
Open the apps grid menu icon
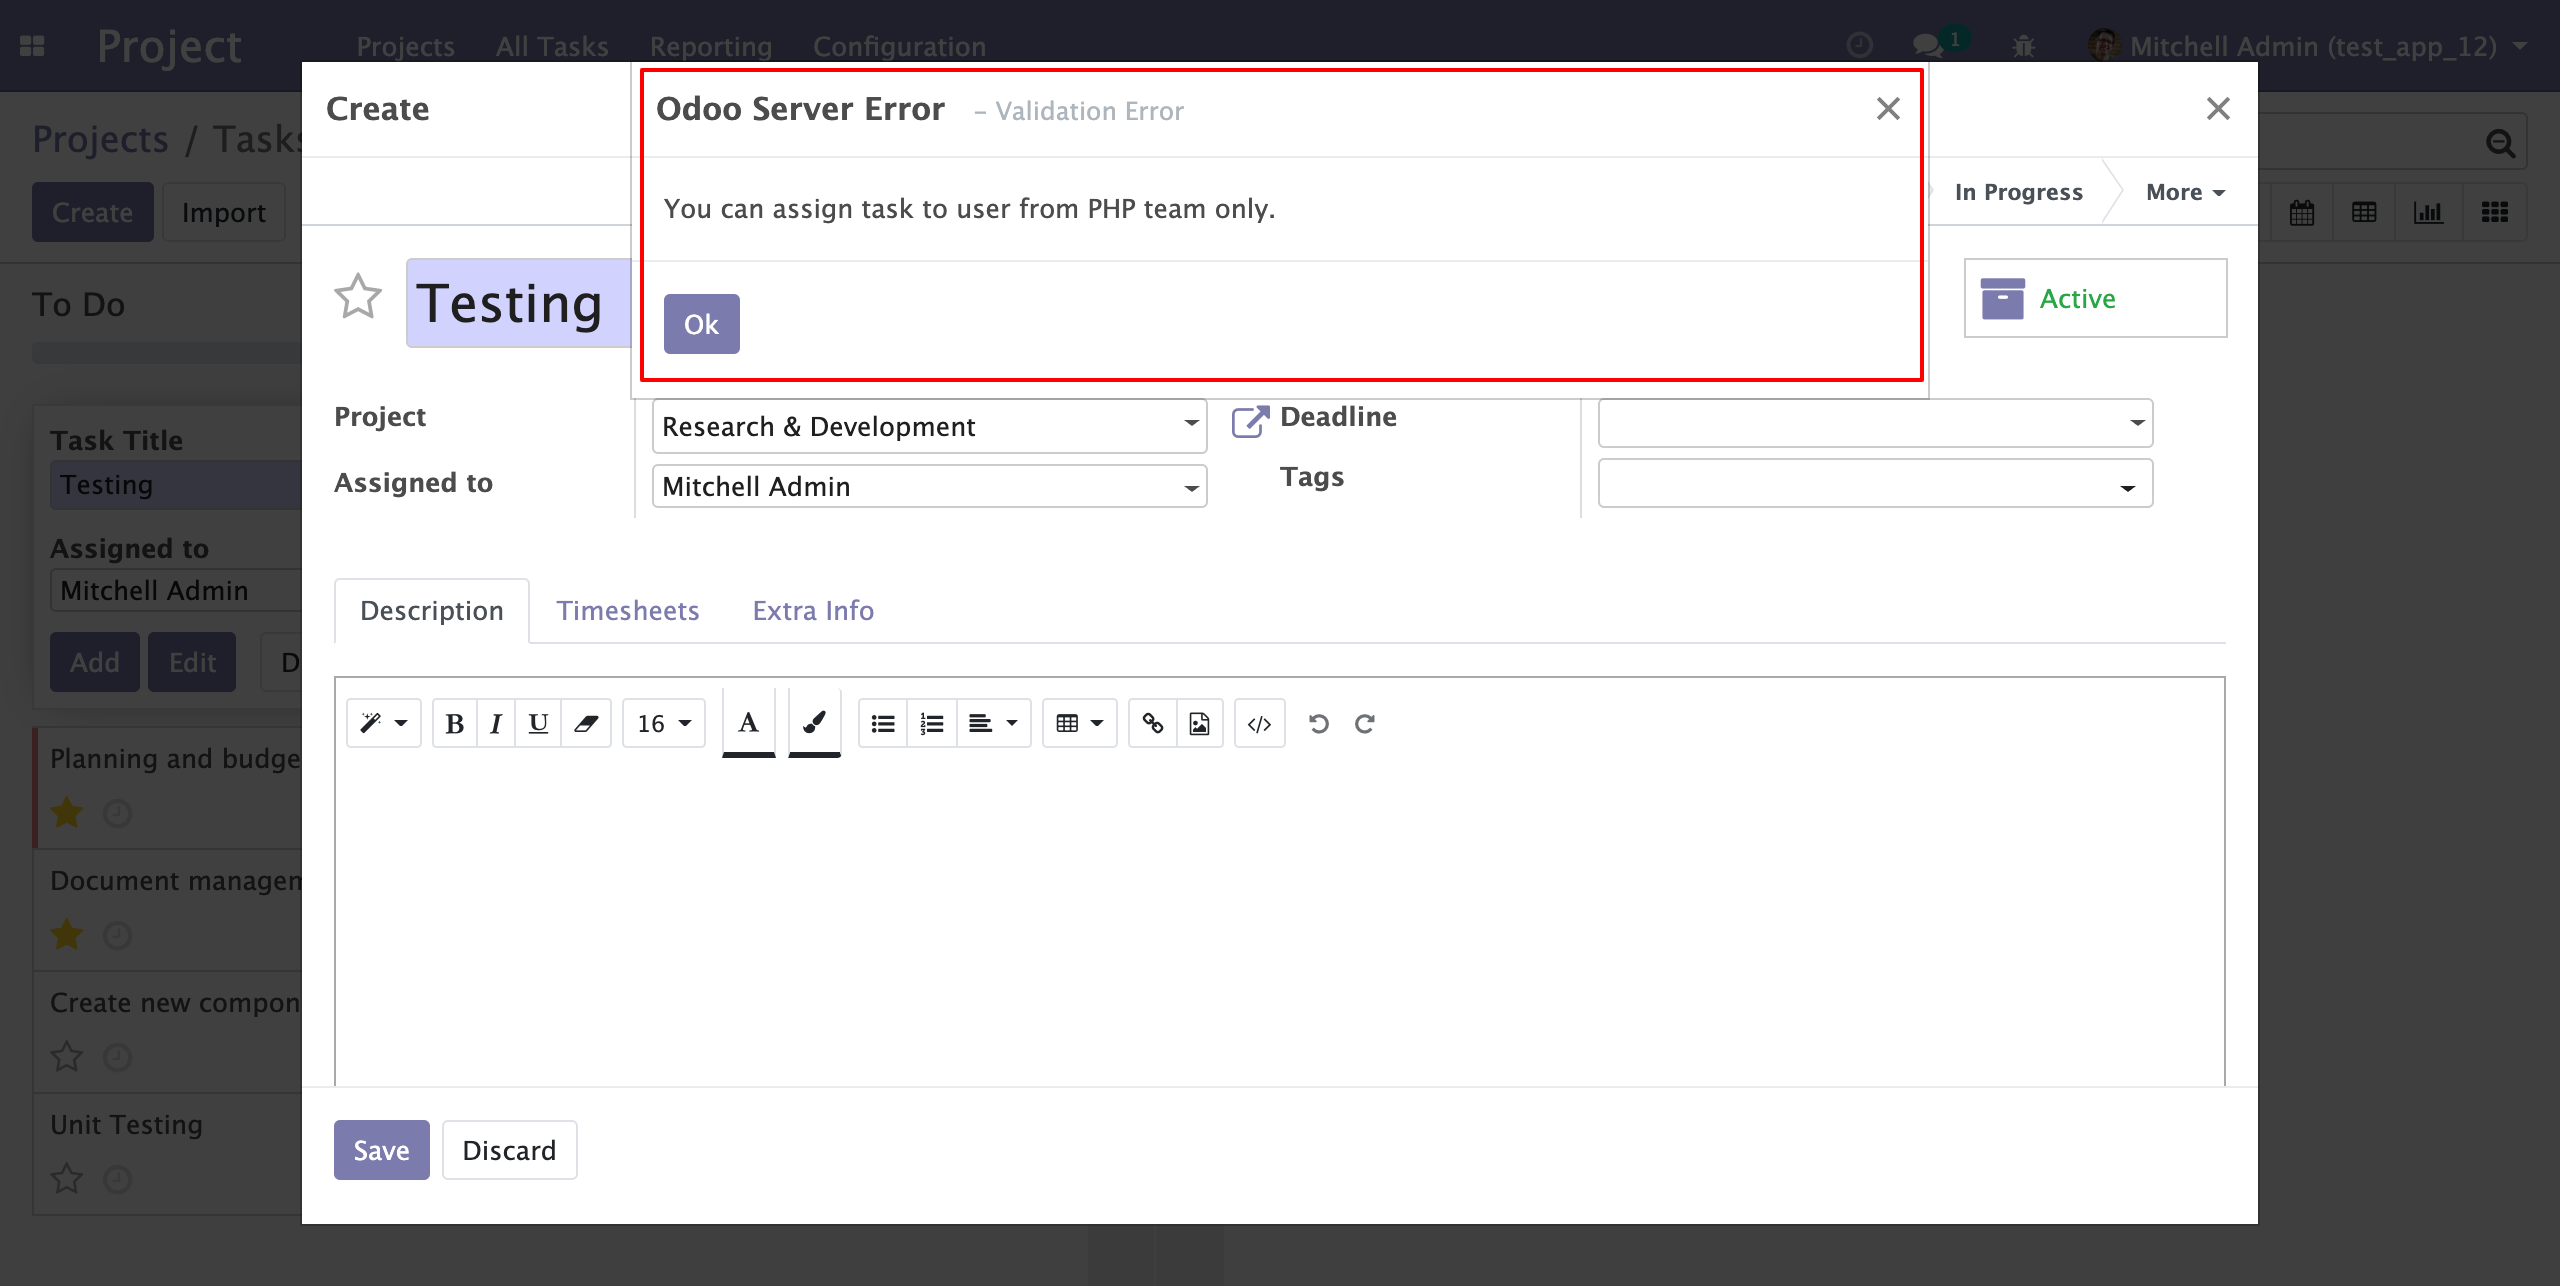(33, 46)
